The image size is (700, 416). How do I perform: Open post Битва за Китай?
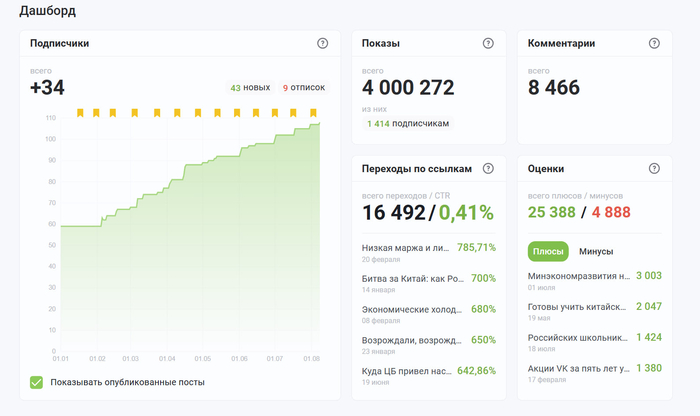click(x=413, y=279)
